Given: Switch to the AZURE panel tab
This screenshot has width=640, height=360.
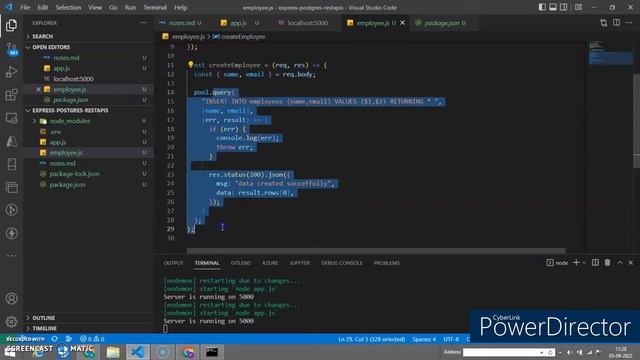Looking at the screenshot, I should click(270, 263).
